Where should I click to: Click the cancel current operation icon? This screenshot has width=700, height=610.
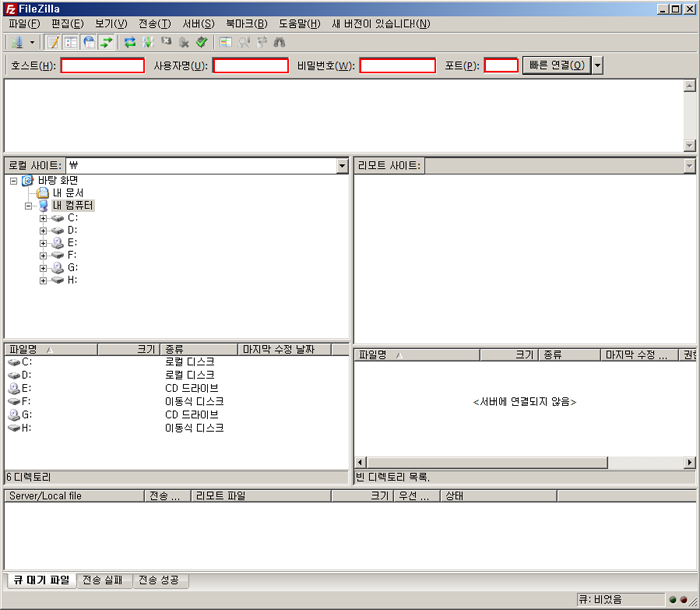coord(166,42)
